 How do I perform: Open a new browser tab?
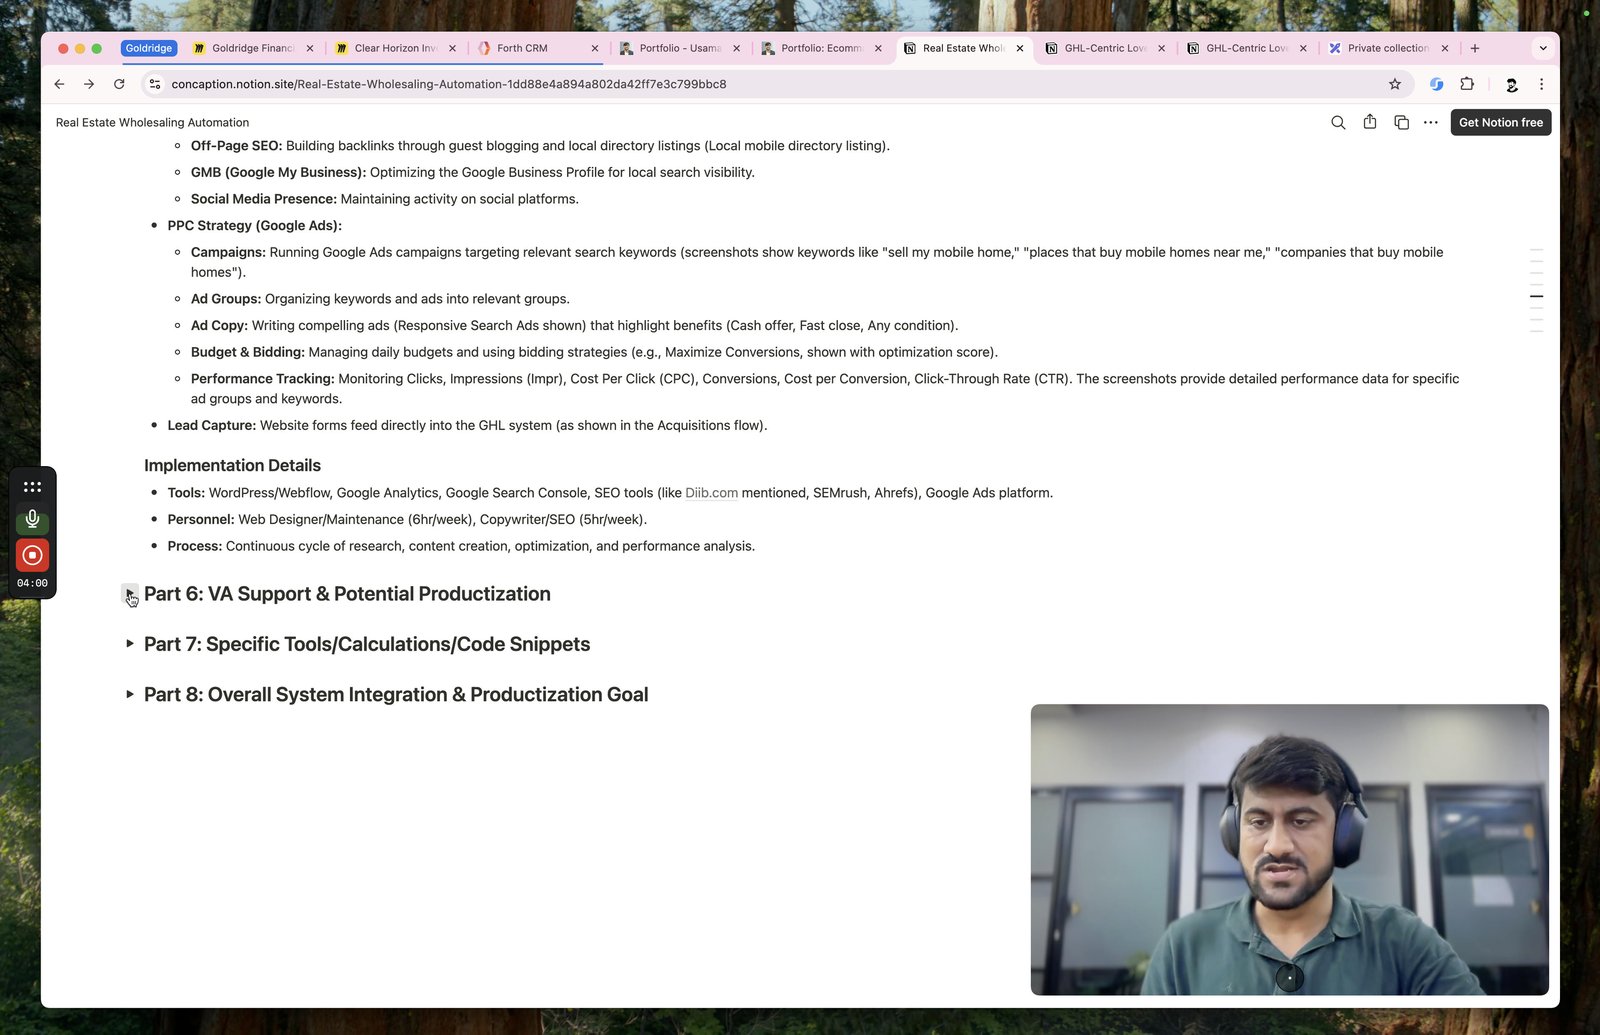[x=1474, y=48]
